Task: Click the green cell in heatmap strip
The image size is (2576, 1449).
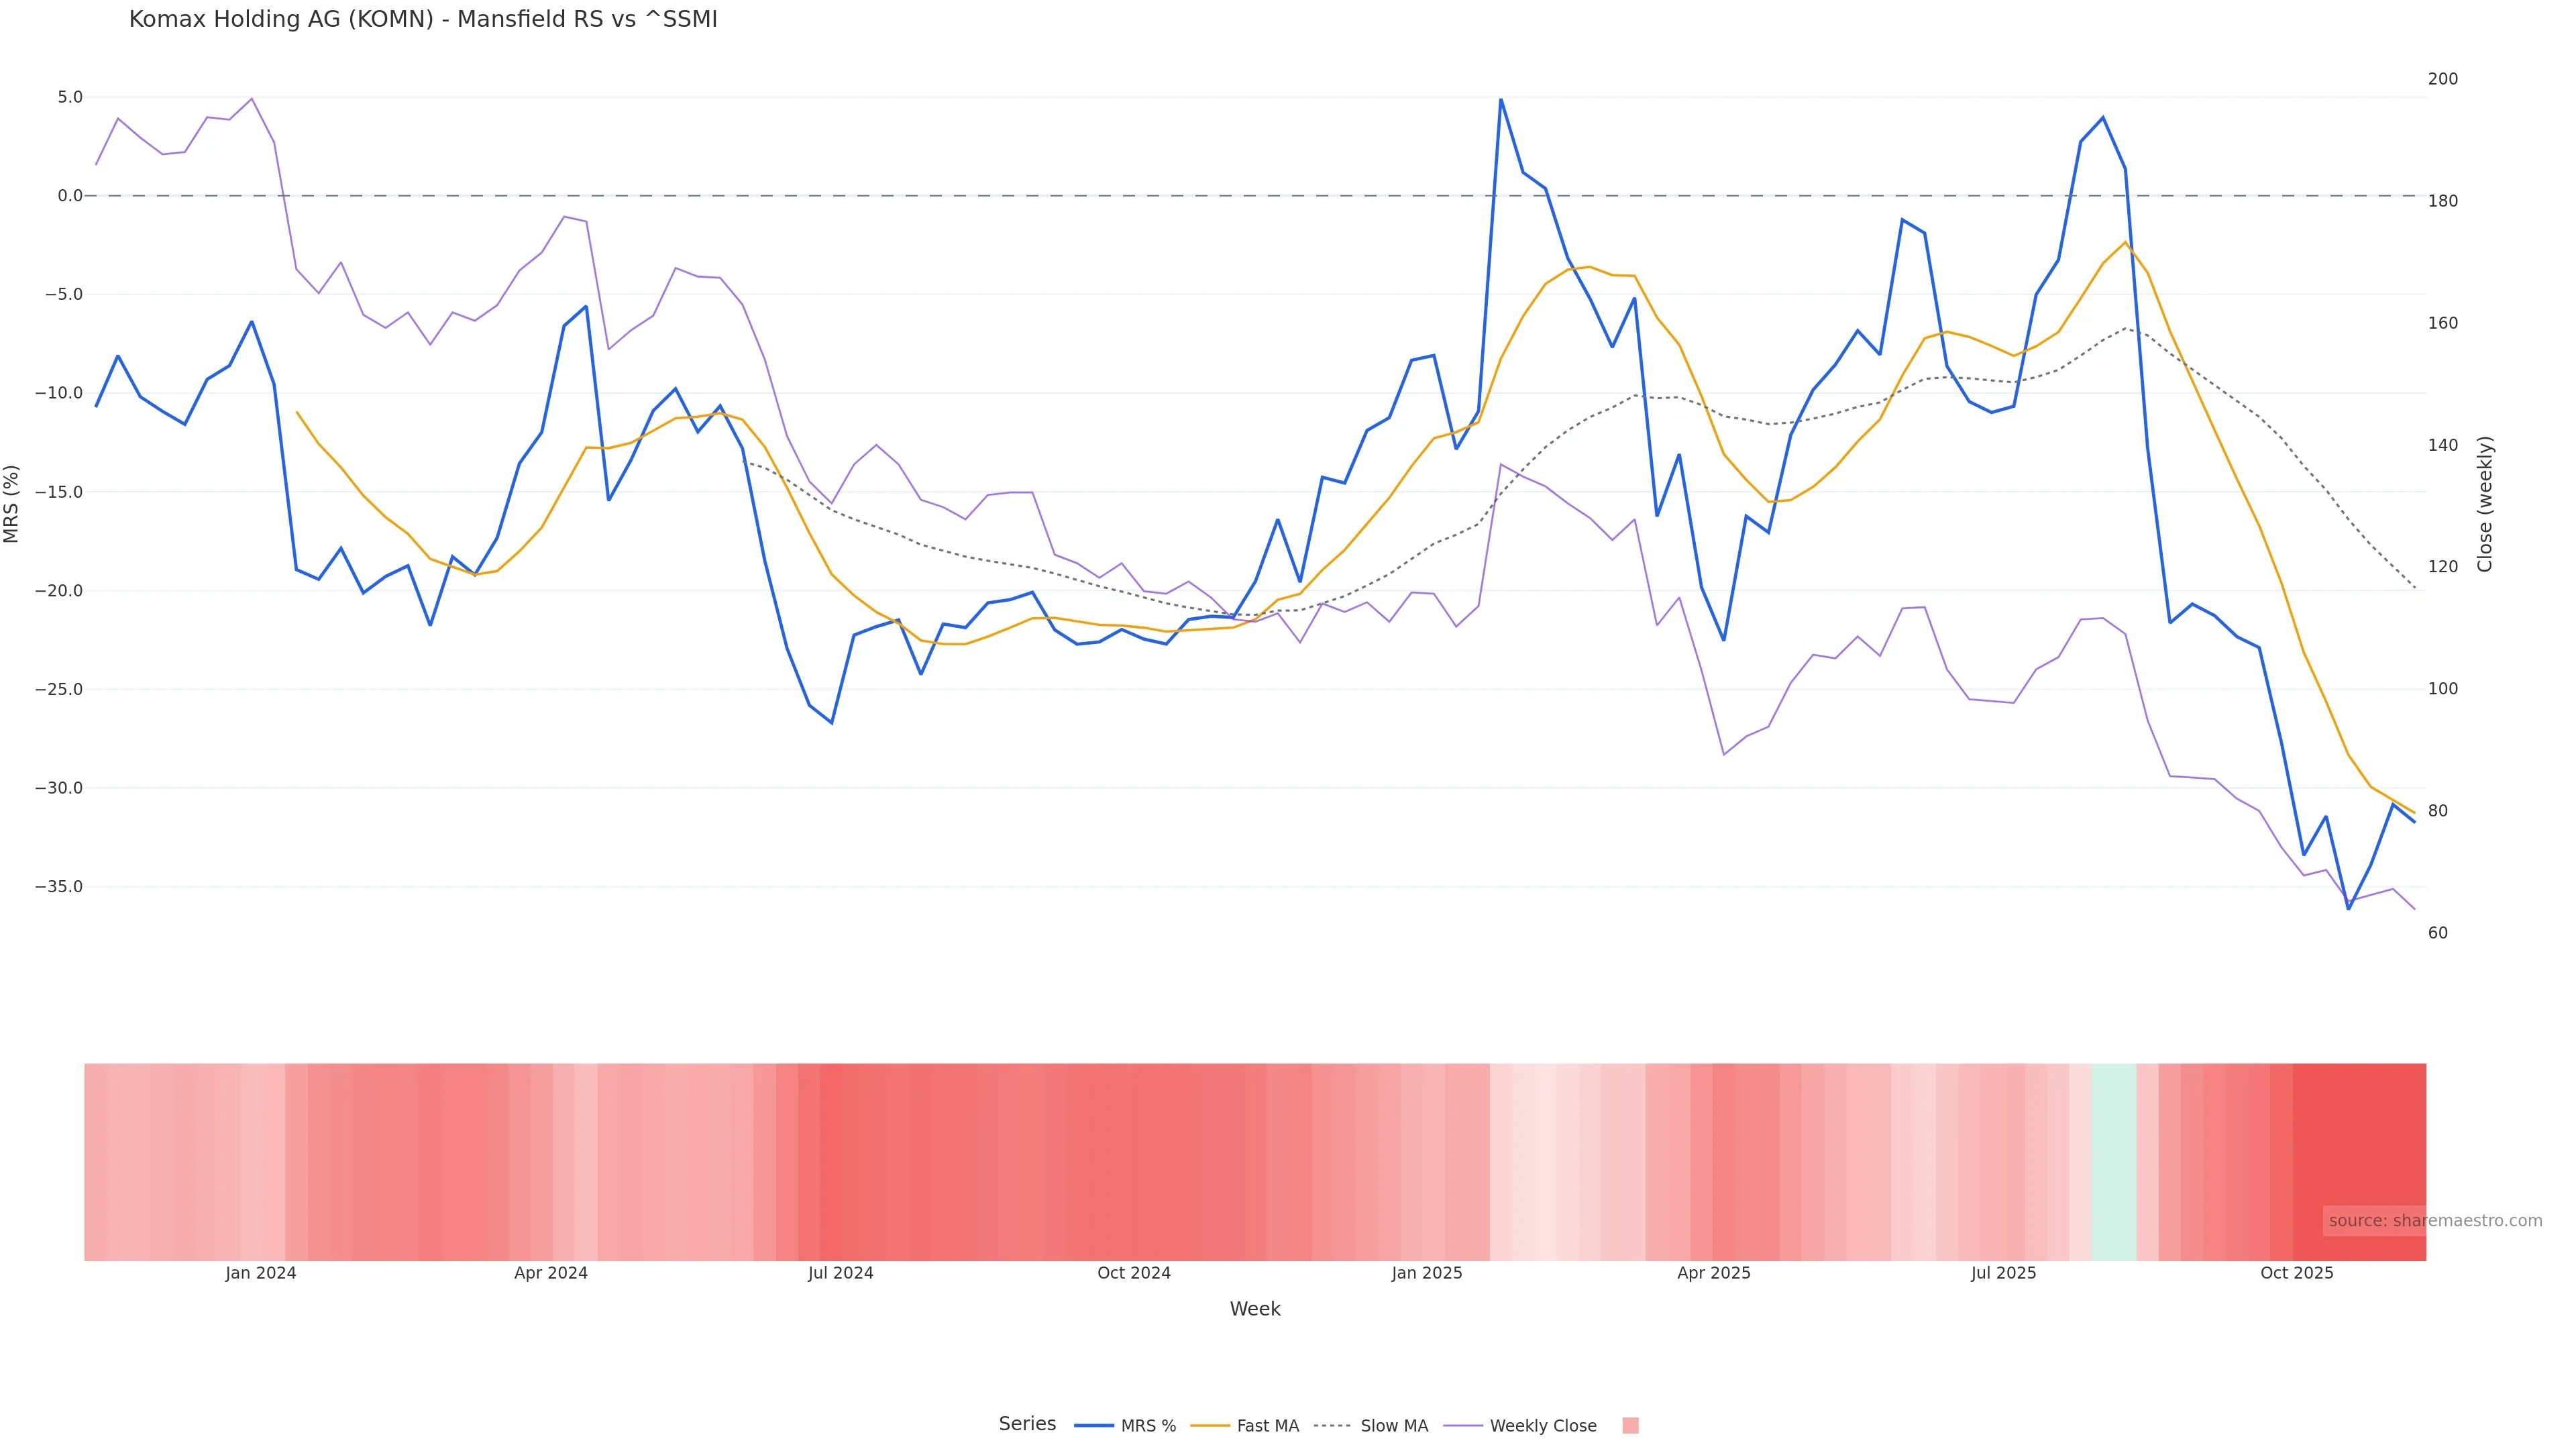Action: pyautogui.click(x=2113, y=1161)
